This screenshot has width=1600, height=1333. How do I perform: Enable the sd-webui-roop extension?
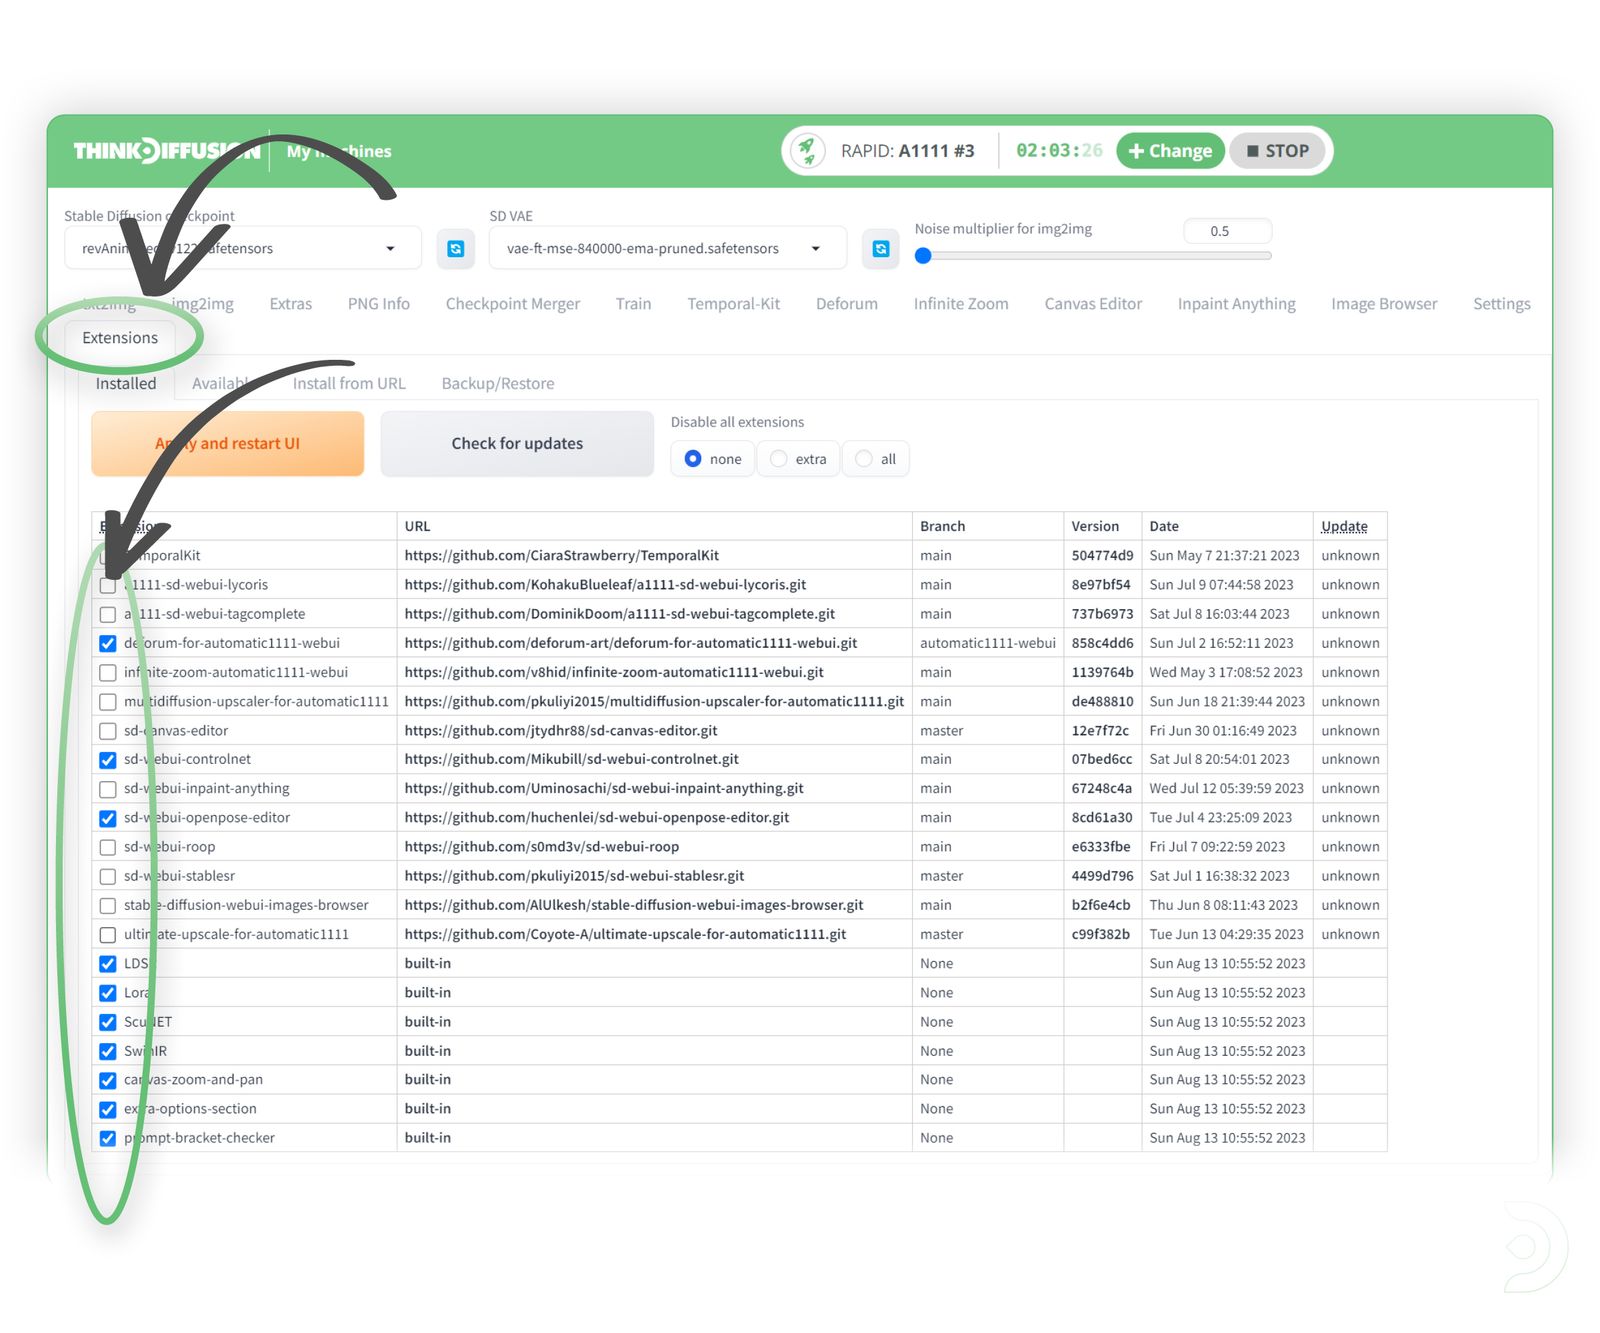107,846
